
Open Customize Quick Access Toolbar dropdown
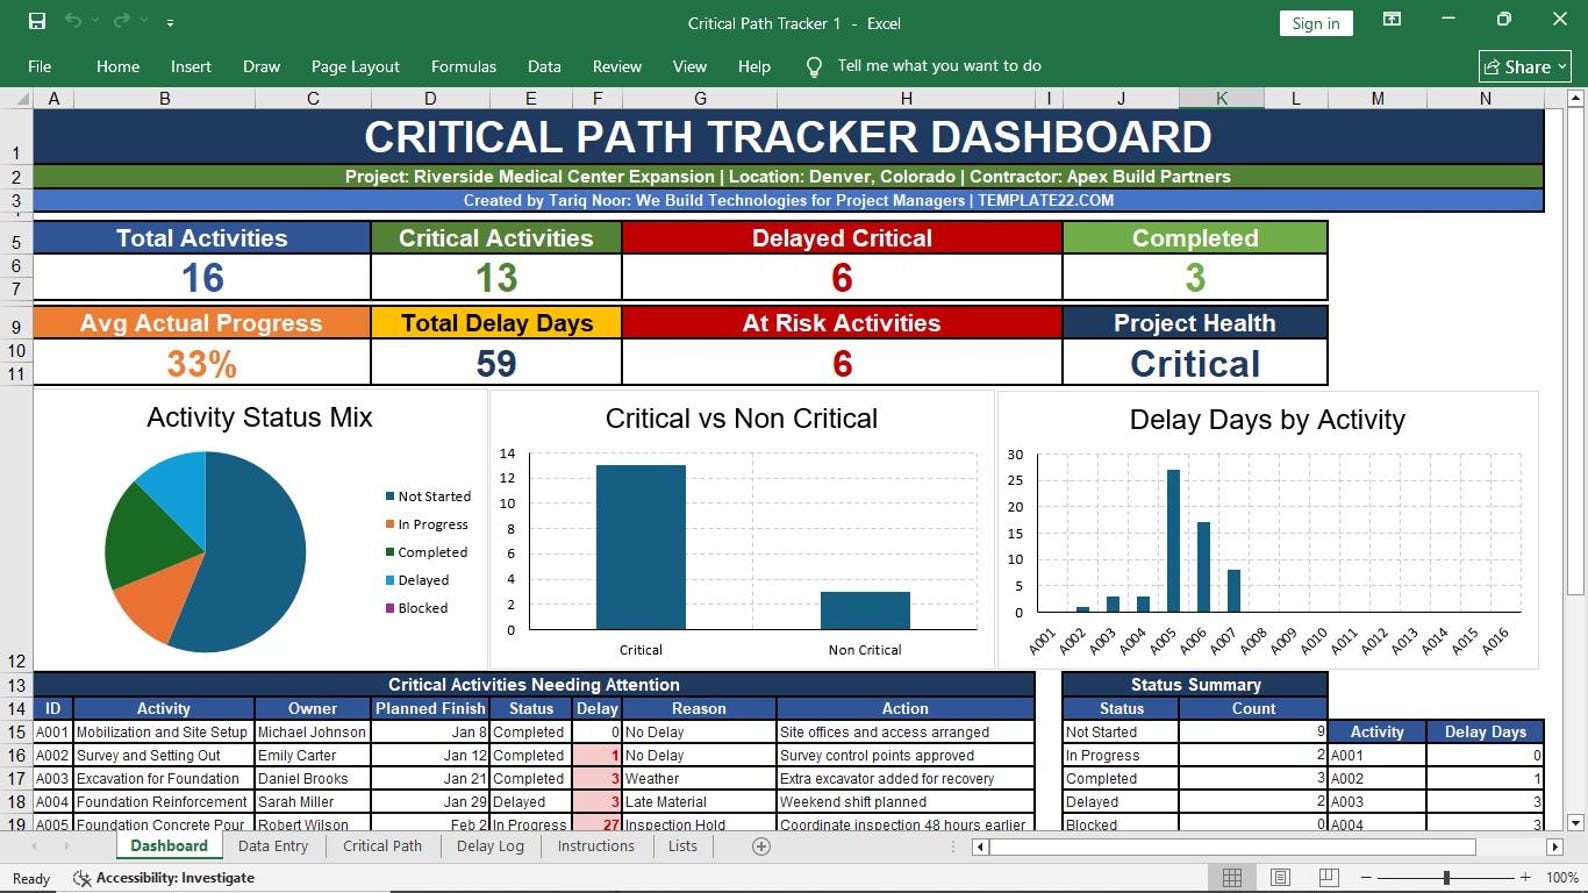(x=170, y=22)
